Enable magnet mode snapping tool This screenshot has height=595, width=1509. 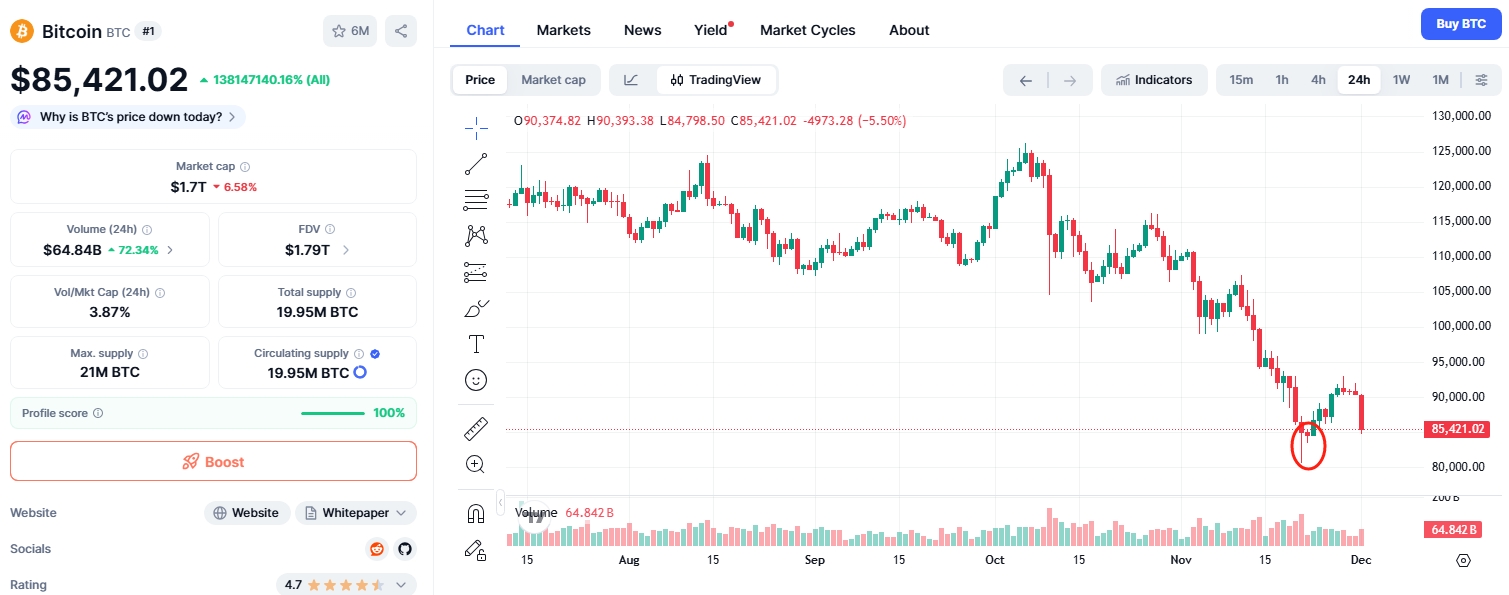coord(476,514)
